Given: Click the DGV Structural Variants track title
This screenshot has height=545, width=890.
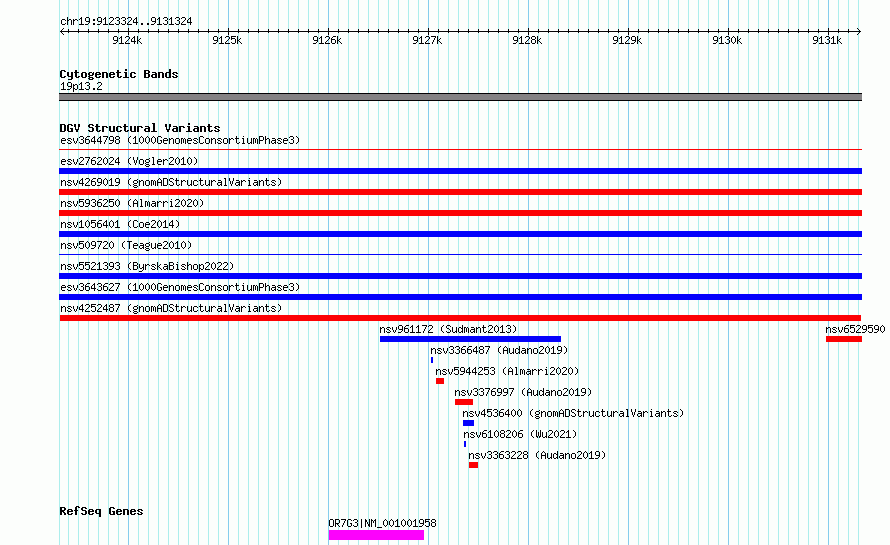Looking at the screenshot, I should coord(140,128).
